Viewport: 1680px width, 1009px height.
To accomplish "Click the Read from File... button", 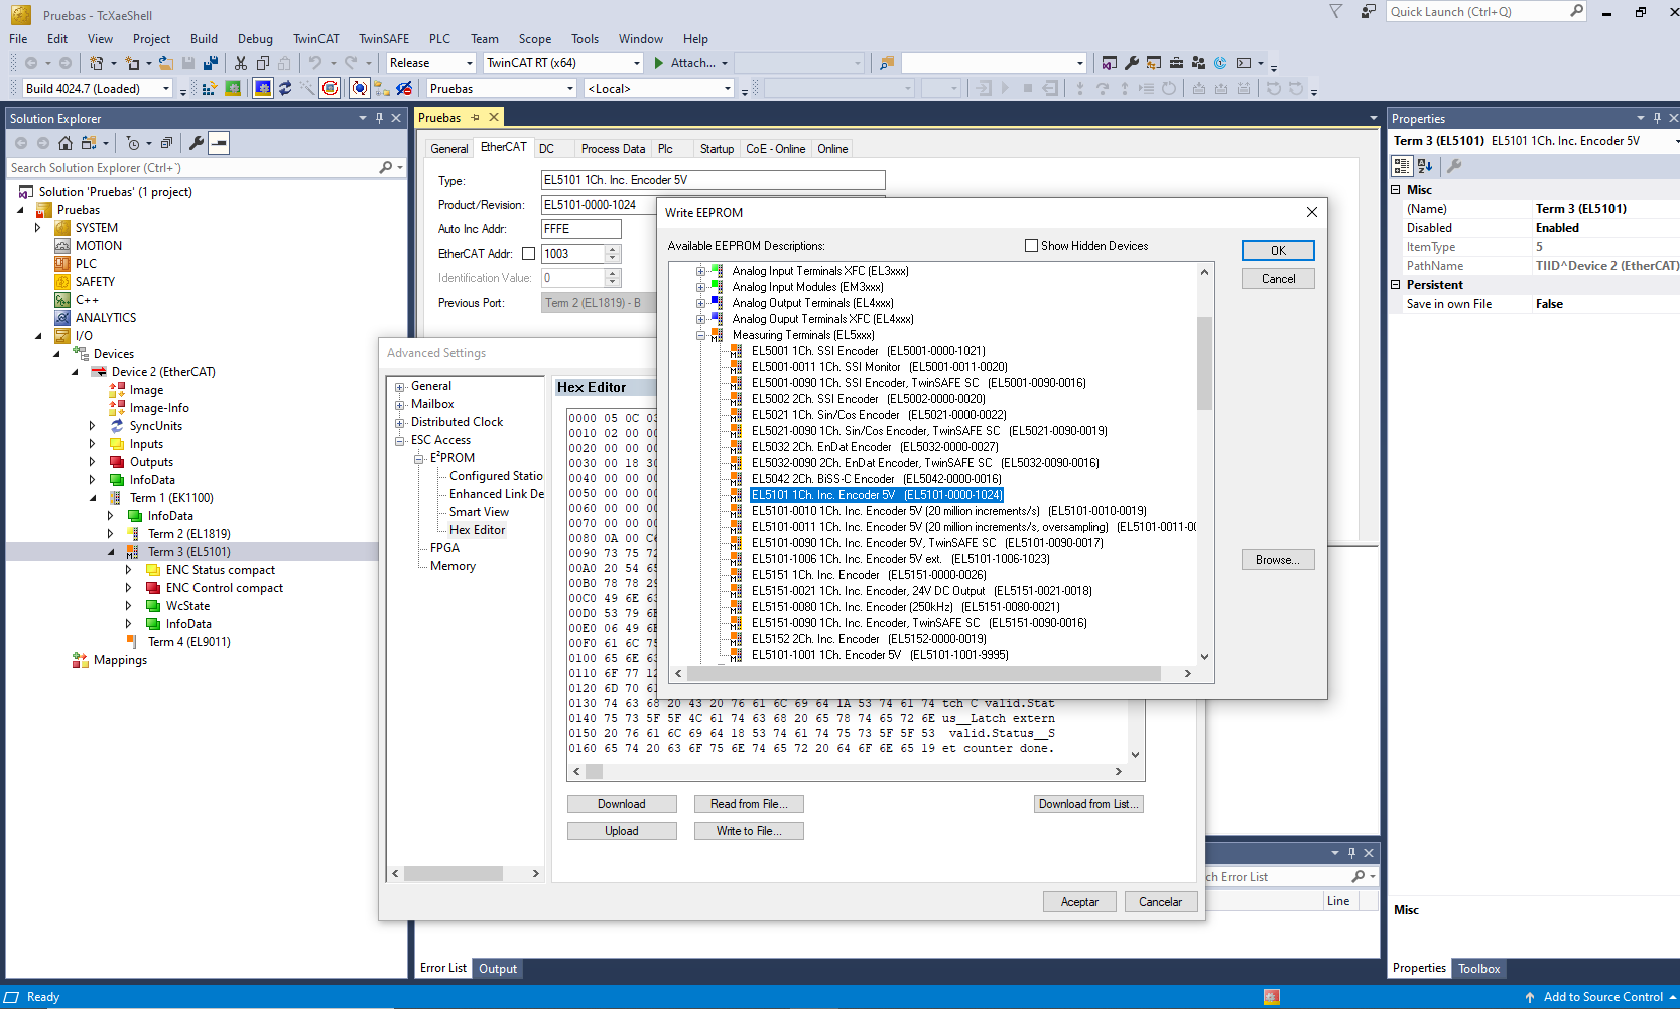I will [x=749, y=804].
